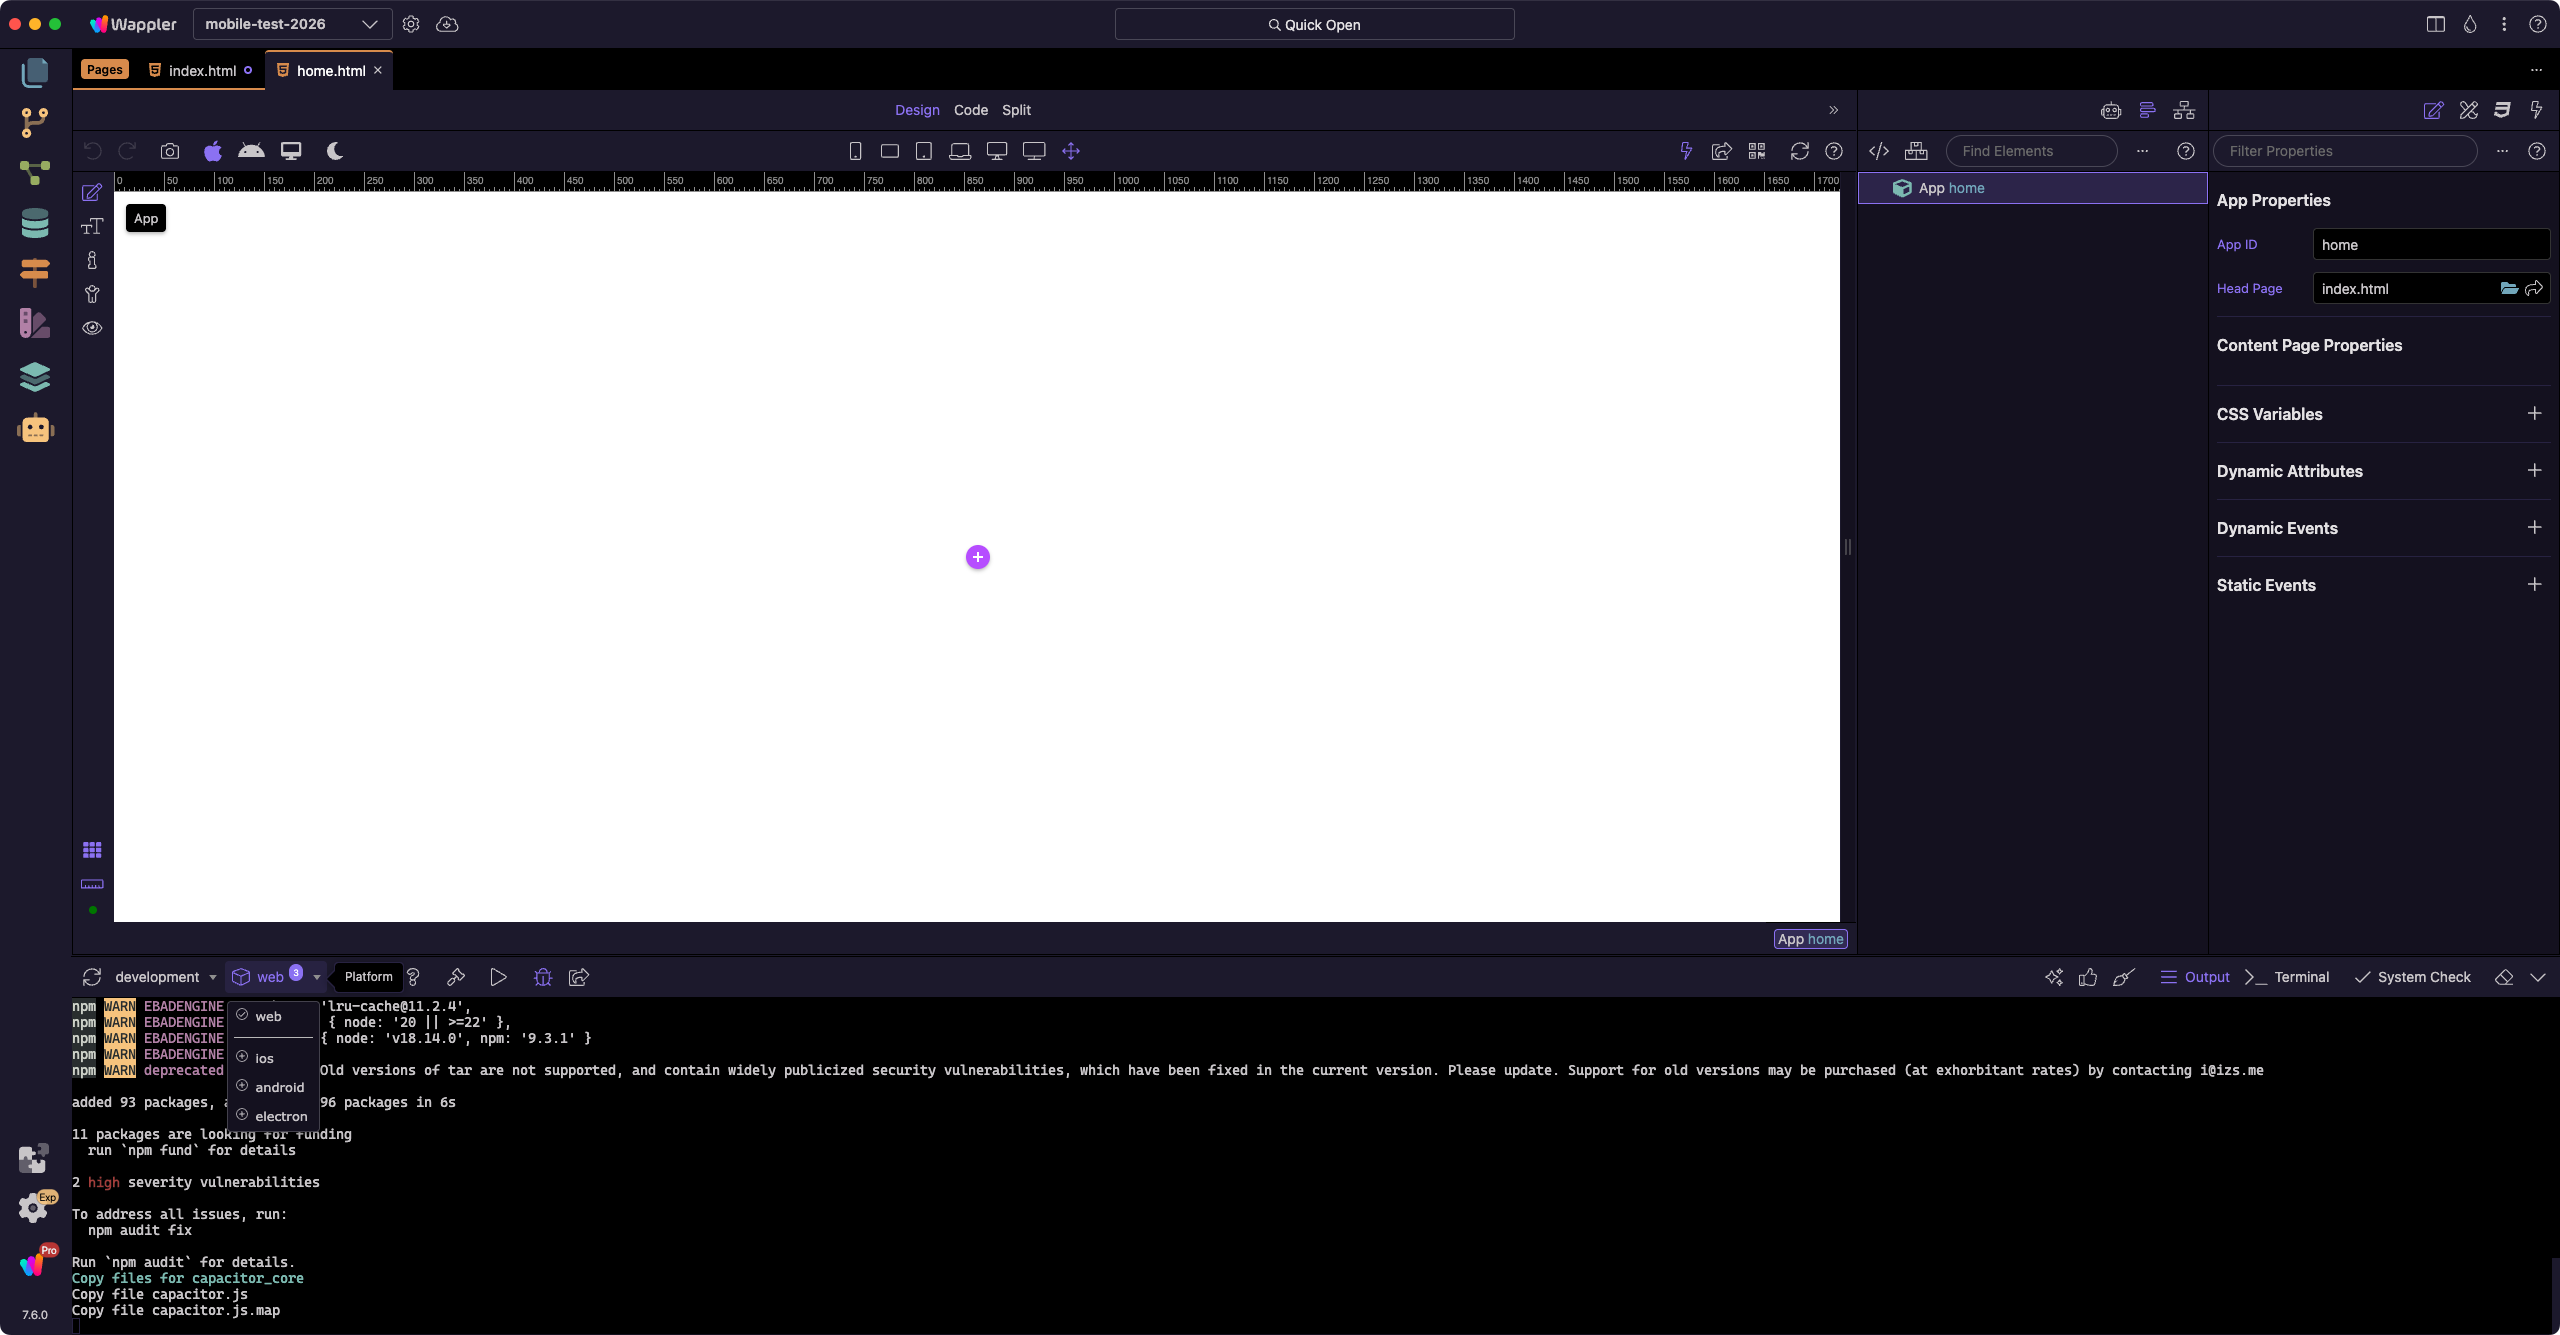Open the AI robot assistant sidebar icon
The width and height of the screenshot is (2560, 1335).
(x=35, y=428)
